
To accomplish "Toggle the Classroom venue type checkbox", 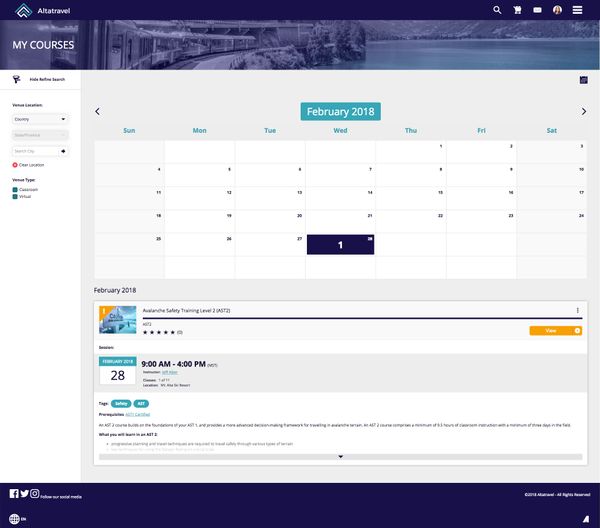I will coord(15,190).
